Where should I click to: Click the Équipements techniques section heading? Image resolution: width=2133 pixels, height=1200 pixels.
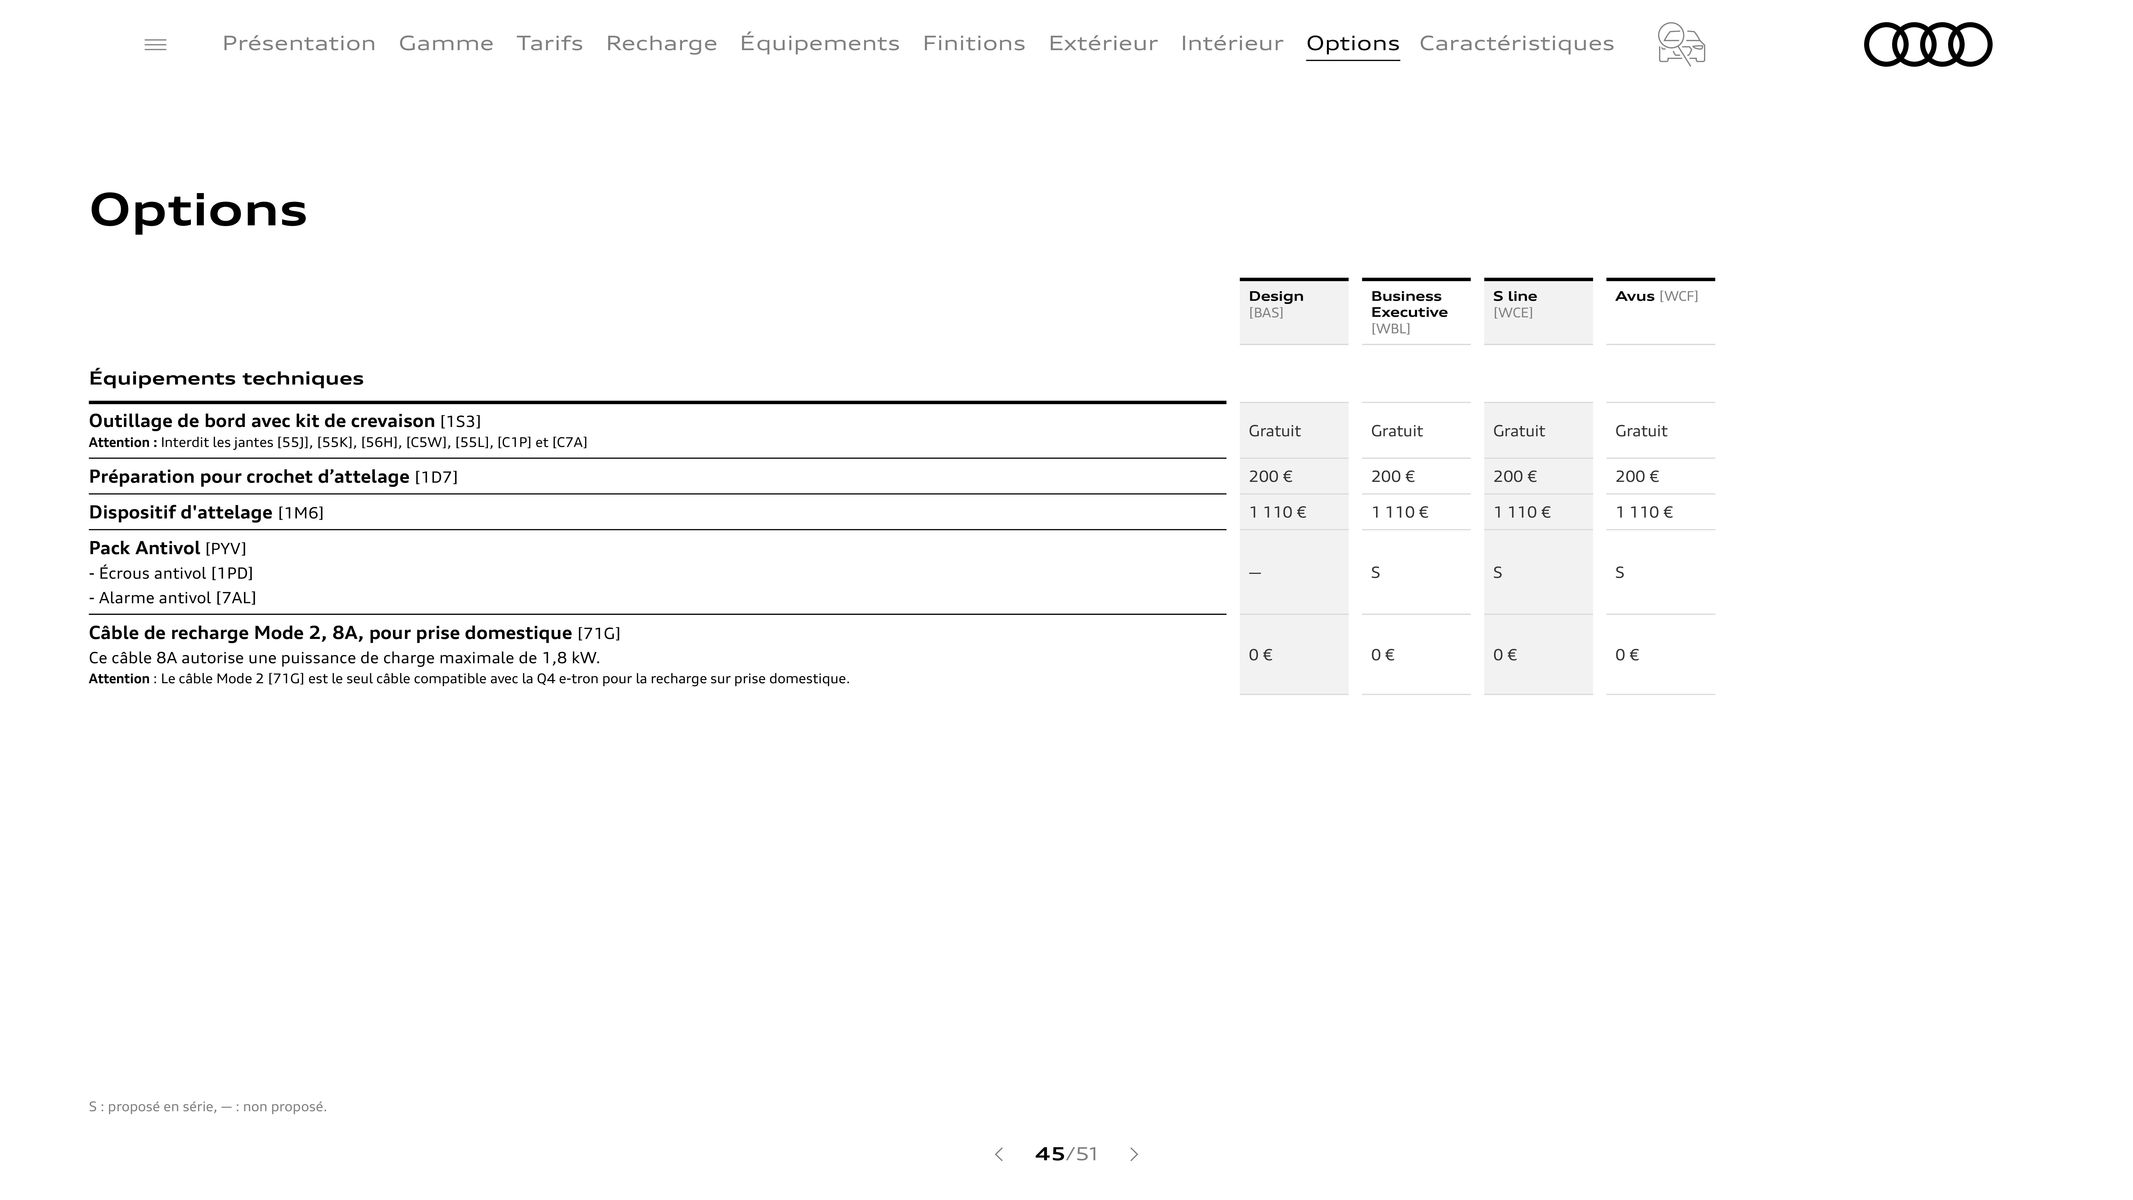click(x=226, y=378)
